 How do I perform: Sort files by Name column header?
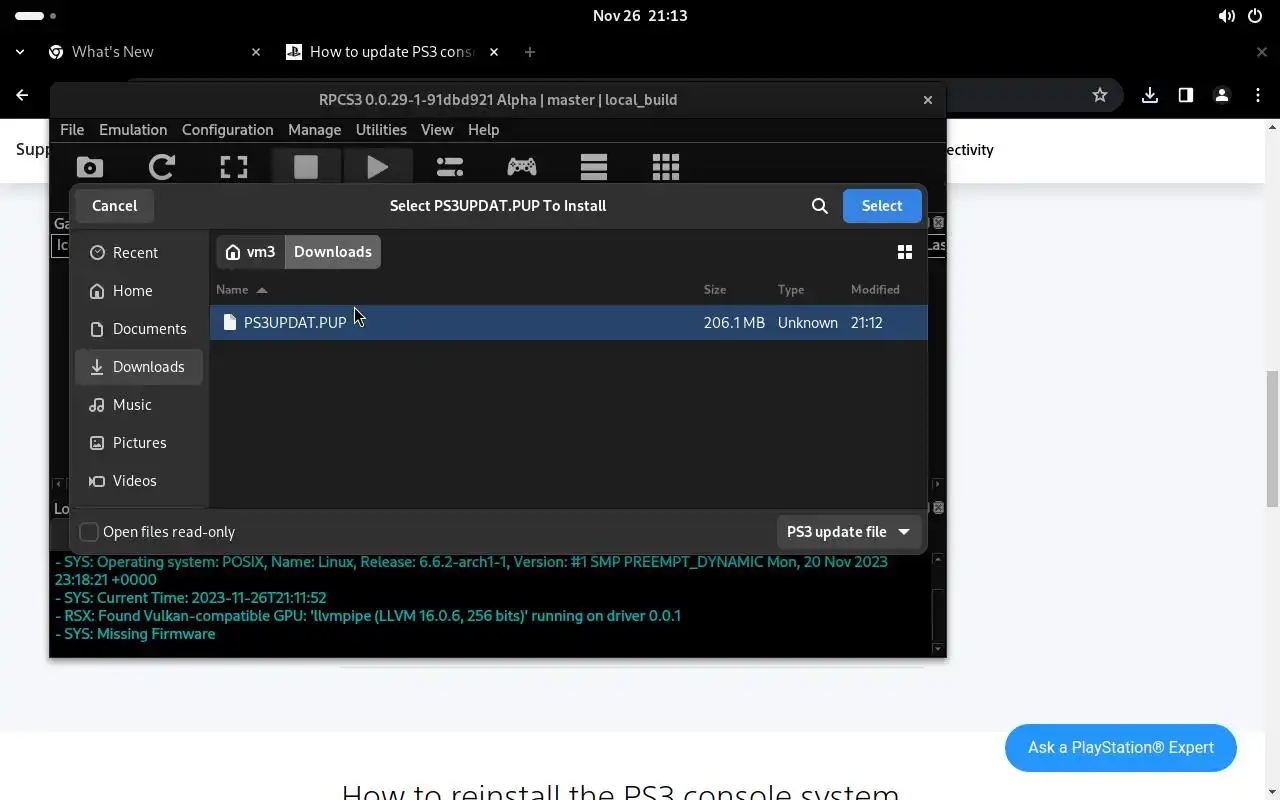[x=242, y=290]
